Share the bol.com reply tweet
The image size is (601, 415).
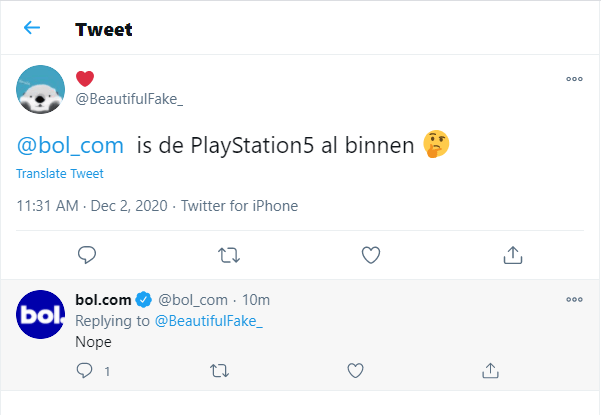pos(490,371)
